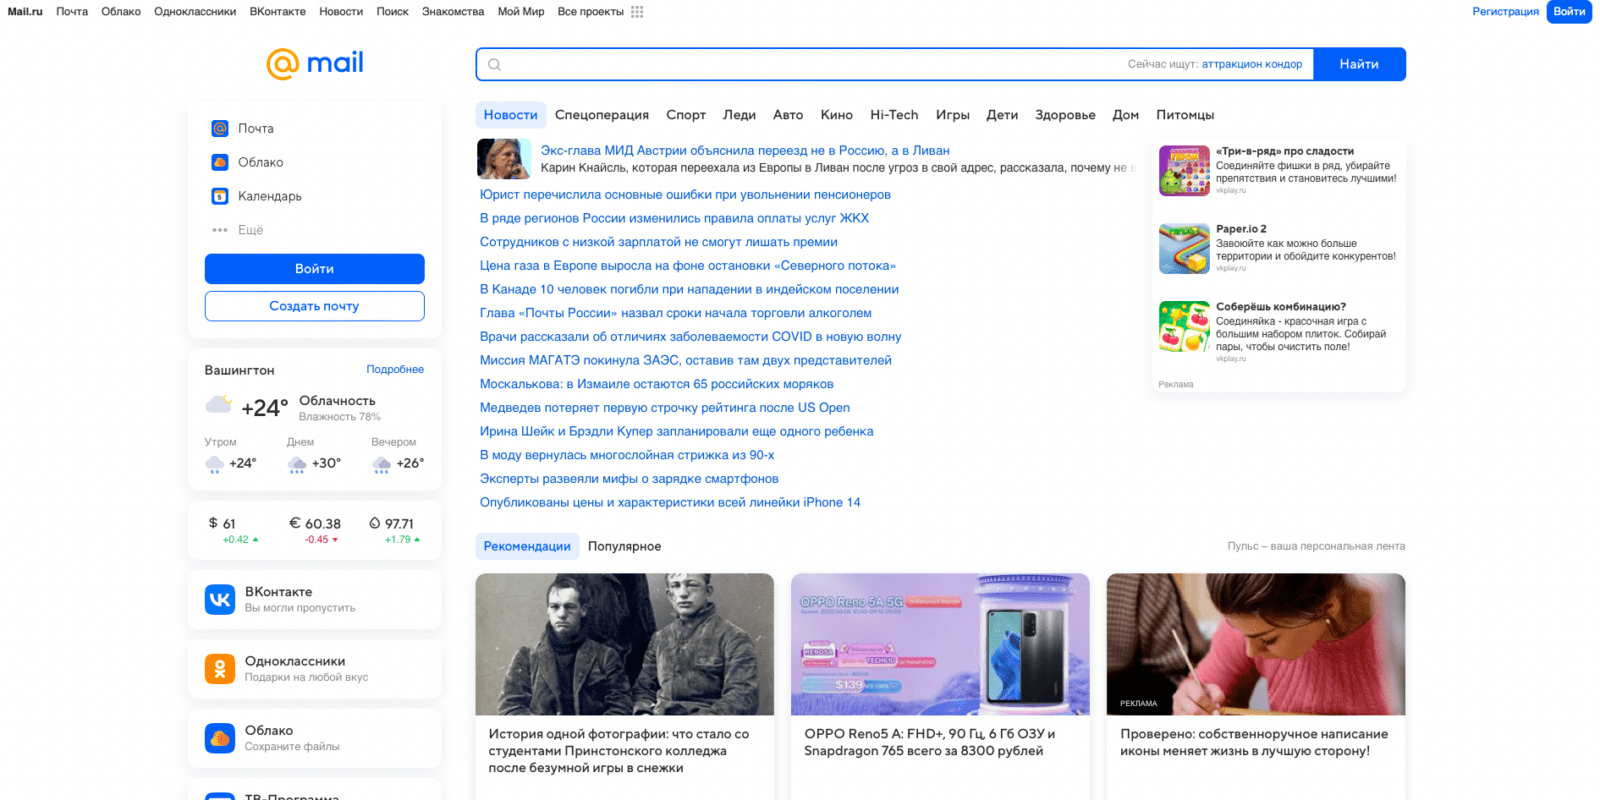Viewport: 1600px width, 800px height.
Task: Open the Регистрация link
Action: pyautogui.click(x=1505, y=12)
